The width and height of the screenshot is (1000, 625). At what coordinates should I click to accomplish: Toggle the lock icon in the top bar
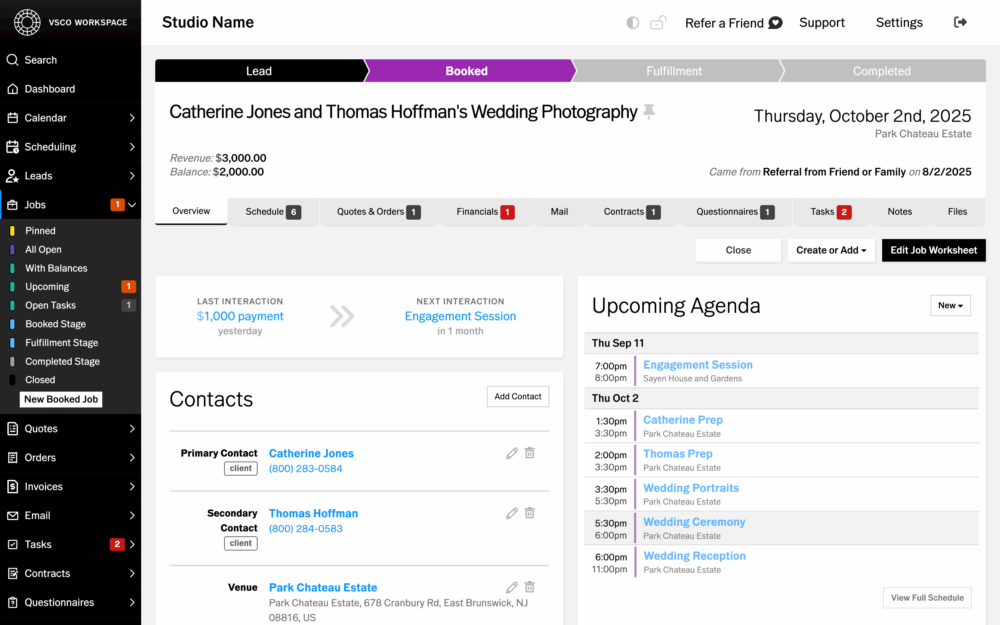point(658,23)
